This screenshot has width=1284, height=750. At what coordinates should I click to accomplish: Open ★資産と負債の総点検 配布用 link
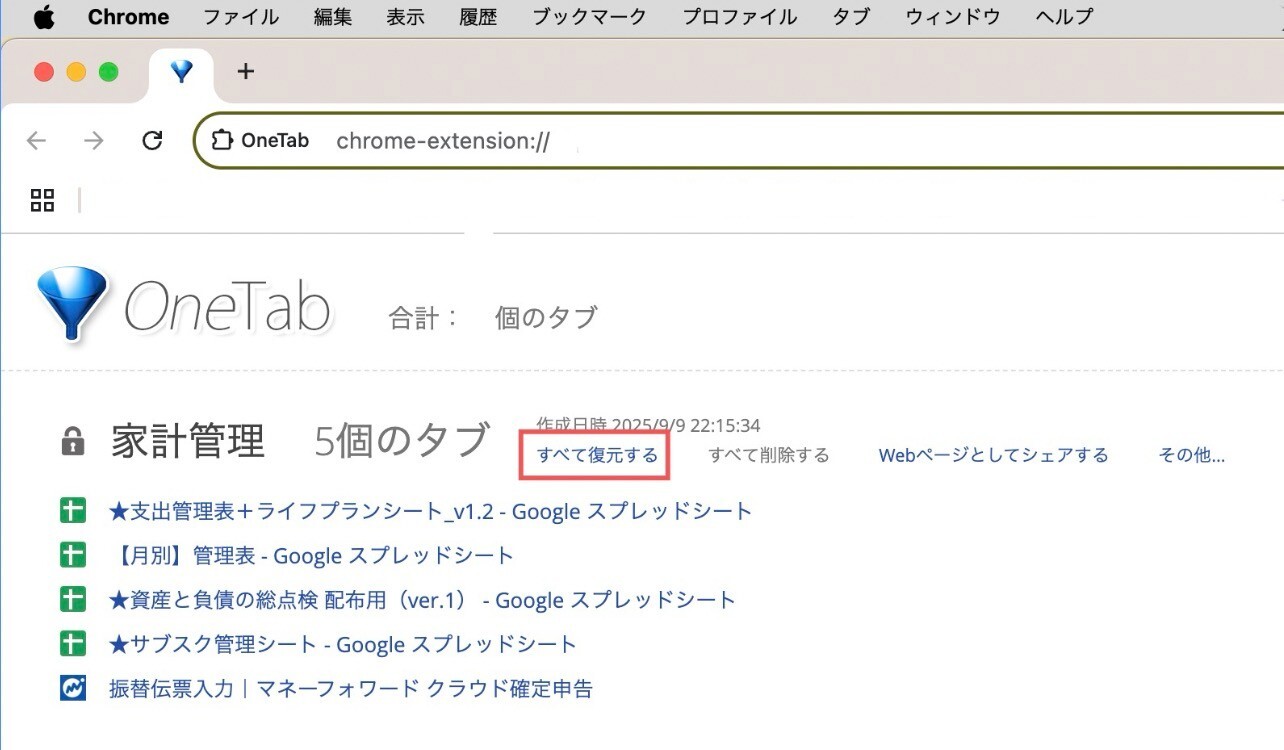pos(422,600)
